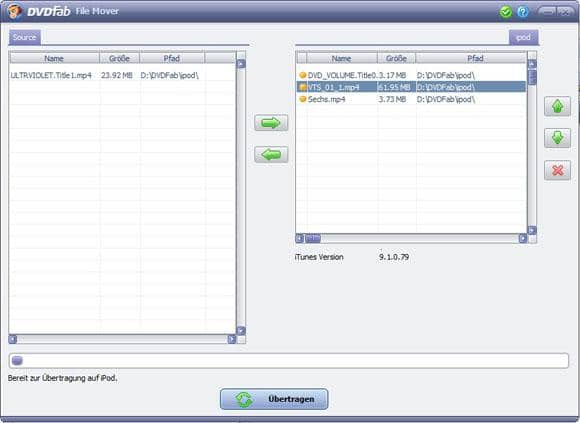Screen dimensions: 580x423
Task: Move selected file up with green up arrow
Action: (557, 106)
